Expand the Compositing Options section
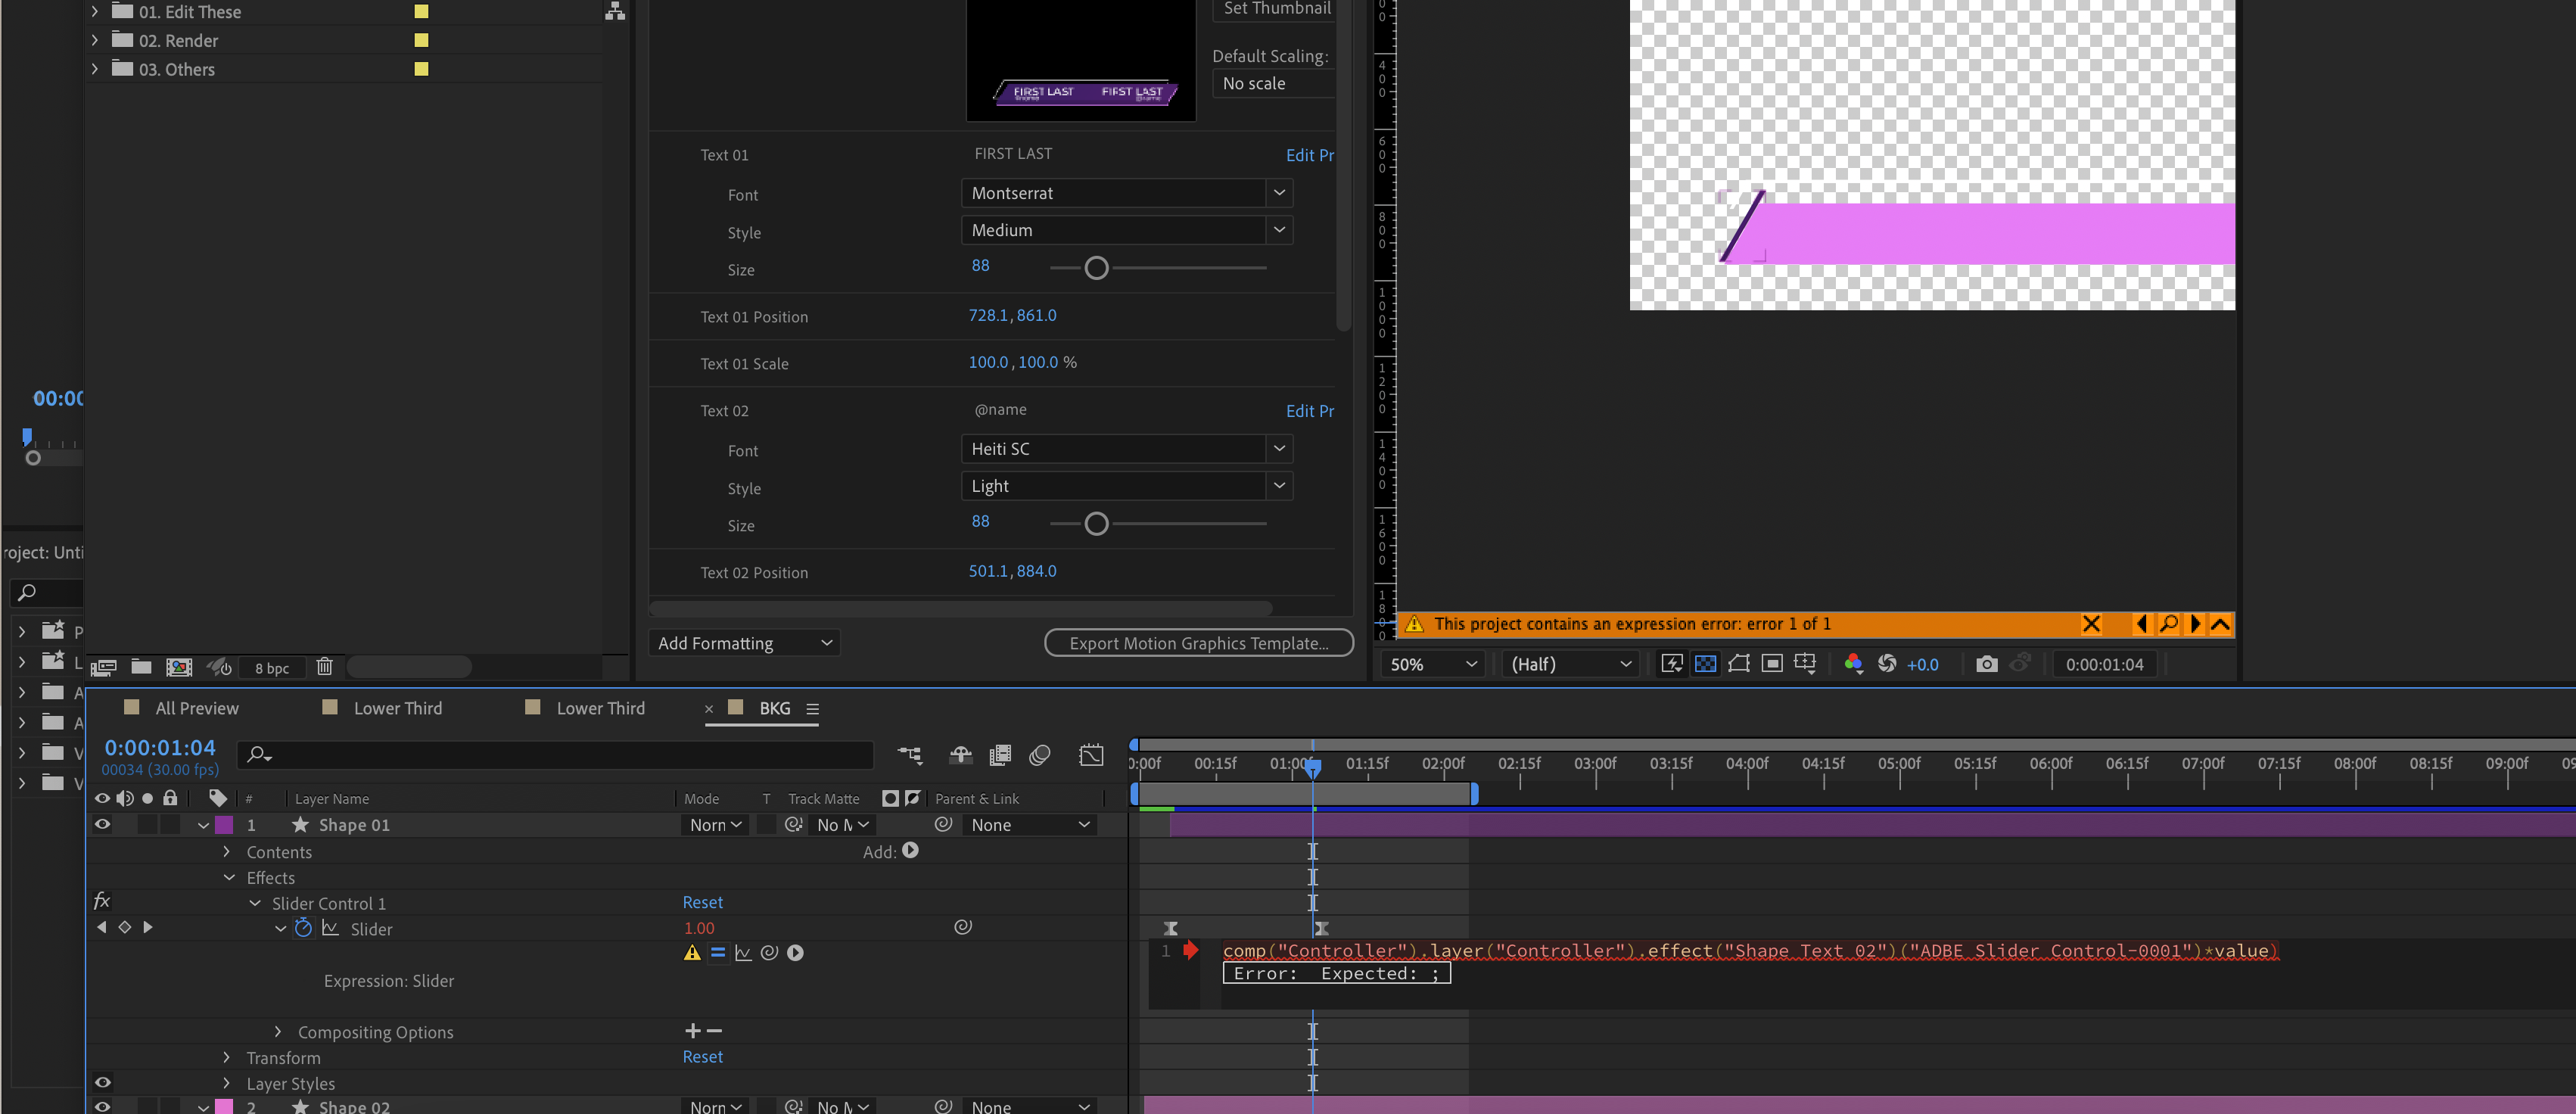The width and height of the screenshot is (2576, 1114). pyautogui.click(x=277, y=1031)
